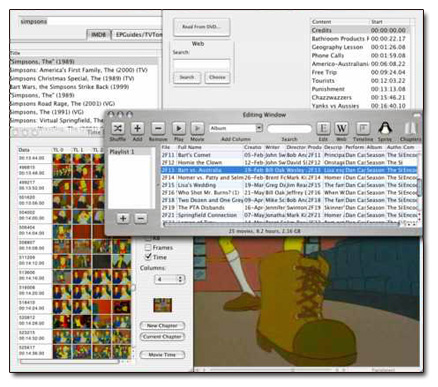This screenshot has width=438, height=387.
Task: Click the search field in Editing Window
Action: pyautogui.click(x=289, y=129)
